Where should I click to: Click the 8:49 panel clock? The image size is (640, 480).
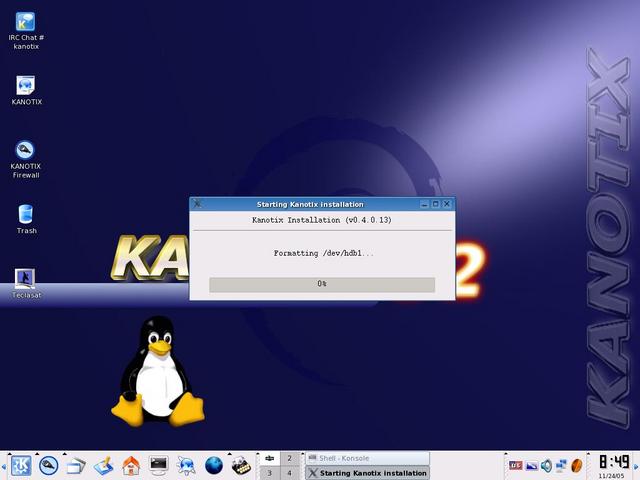(x=613, y=462)
